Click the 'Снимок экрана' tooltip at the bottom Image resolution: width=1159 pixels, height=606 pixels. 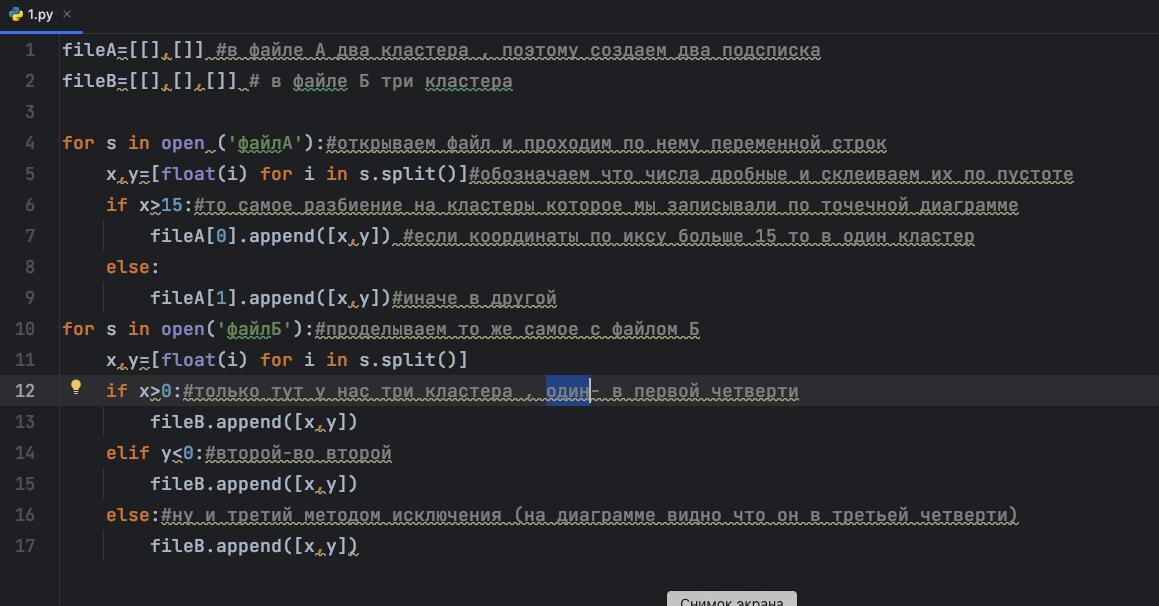732,599
